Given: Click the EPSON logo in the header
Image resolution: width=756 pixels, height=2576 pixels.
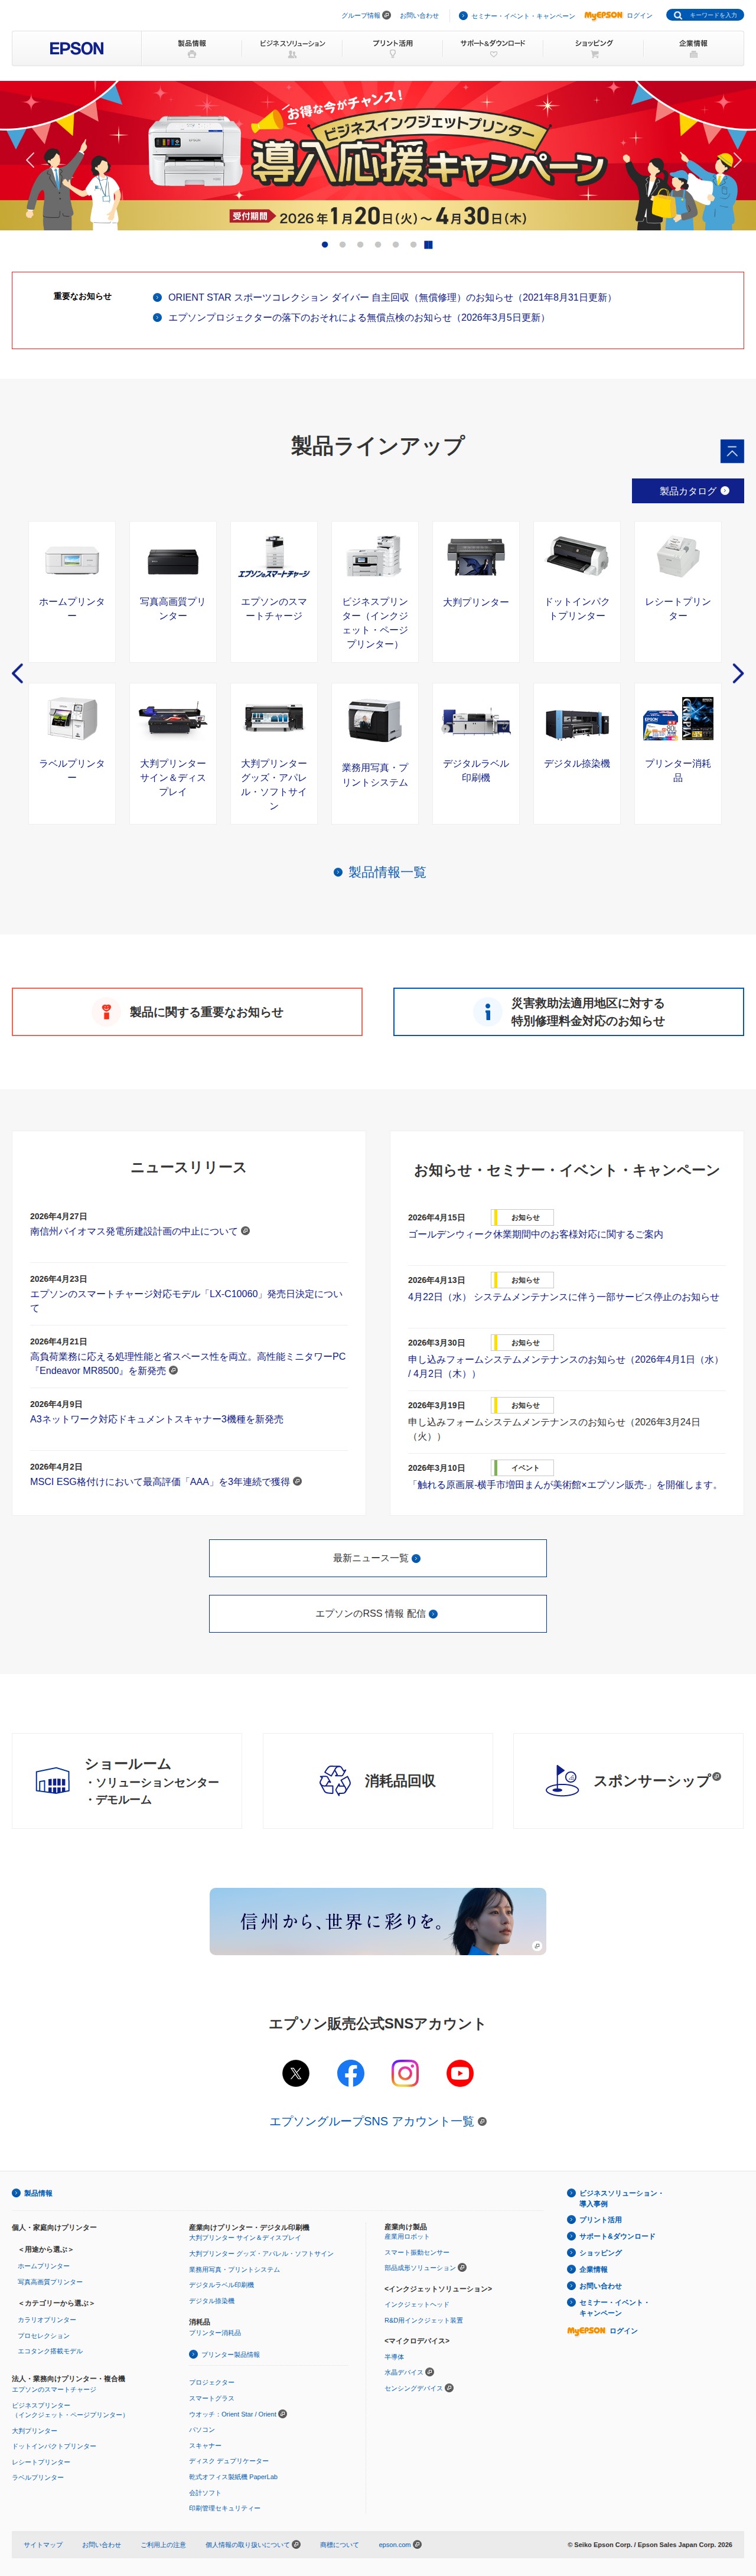Looking at the screenshot, I should (x=77, y=48).
